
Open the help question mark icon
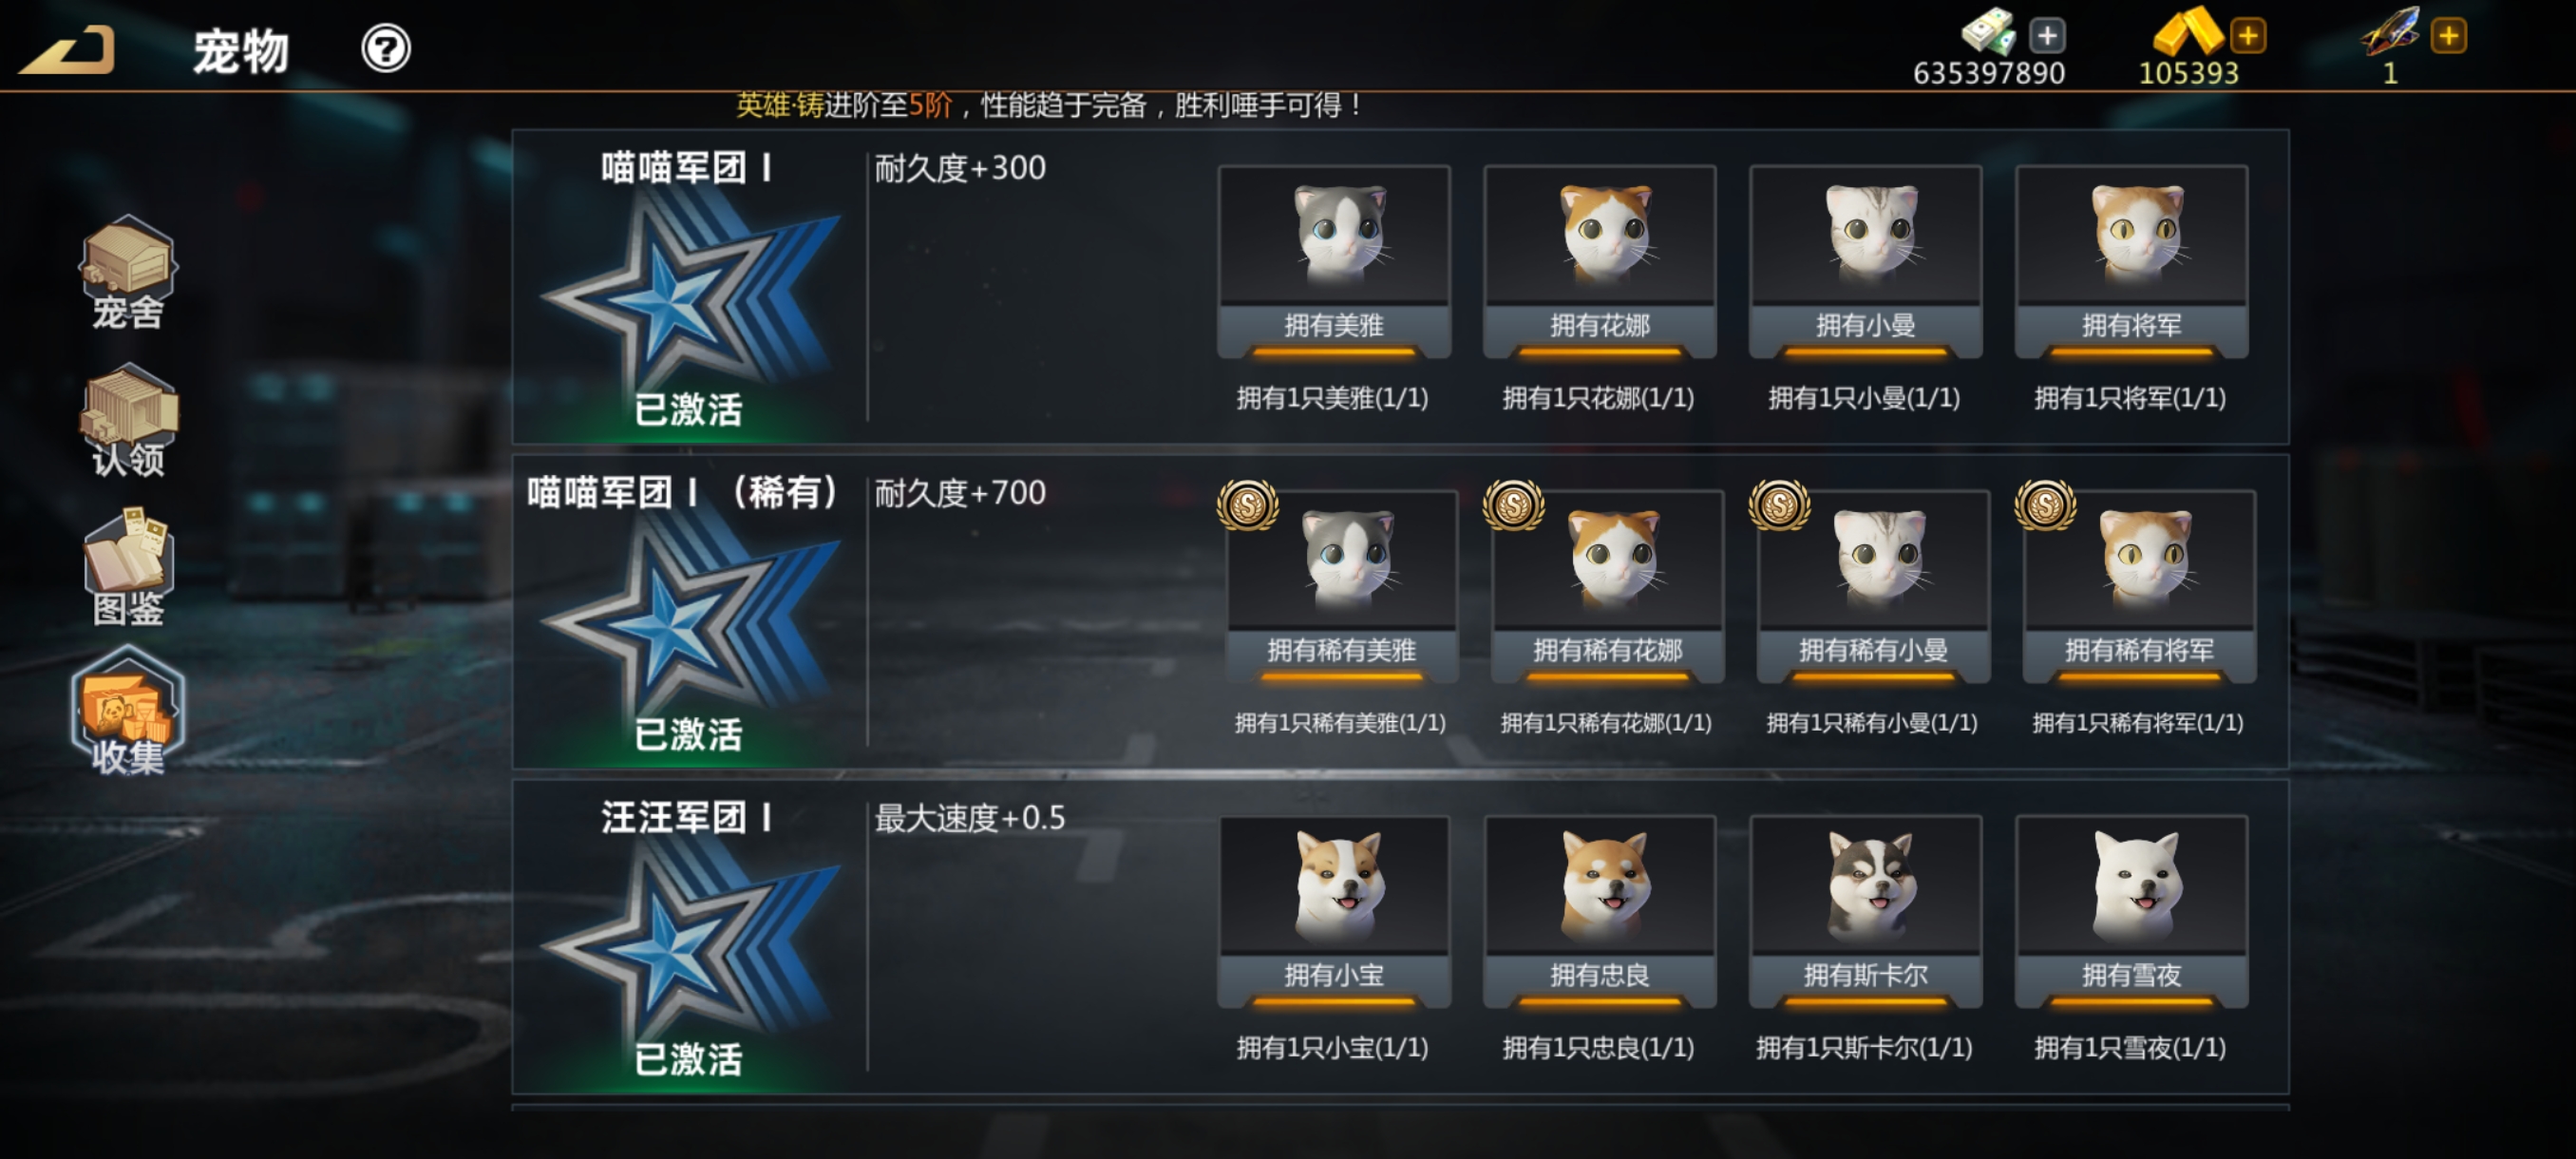pyautogui.click(x=385, y=48)
